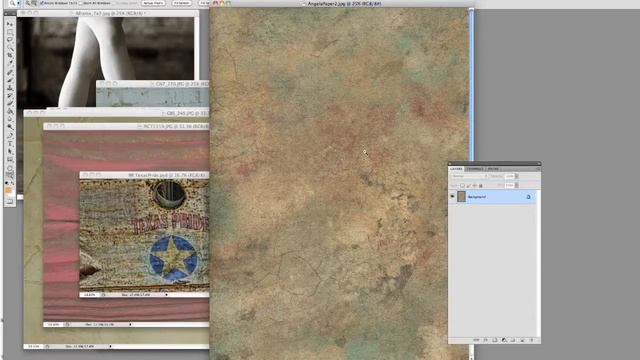This screenshot has height=360, width=640.
Task: Toggle Resize Windows To Fit checkbox
Action: (x=42, y=3)
